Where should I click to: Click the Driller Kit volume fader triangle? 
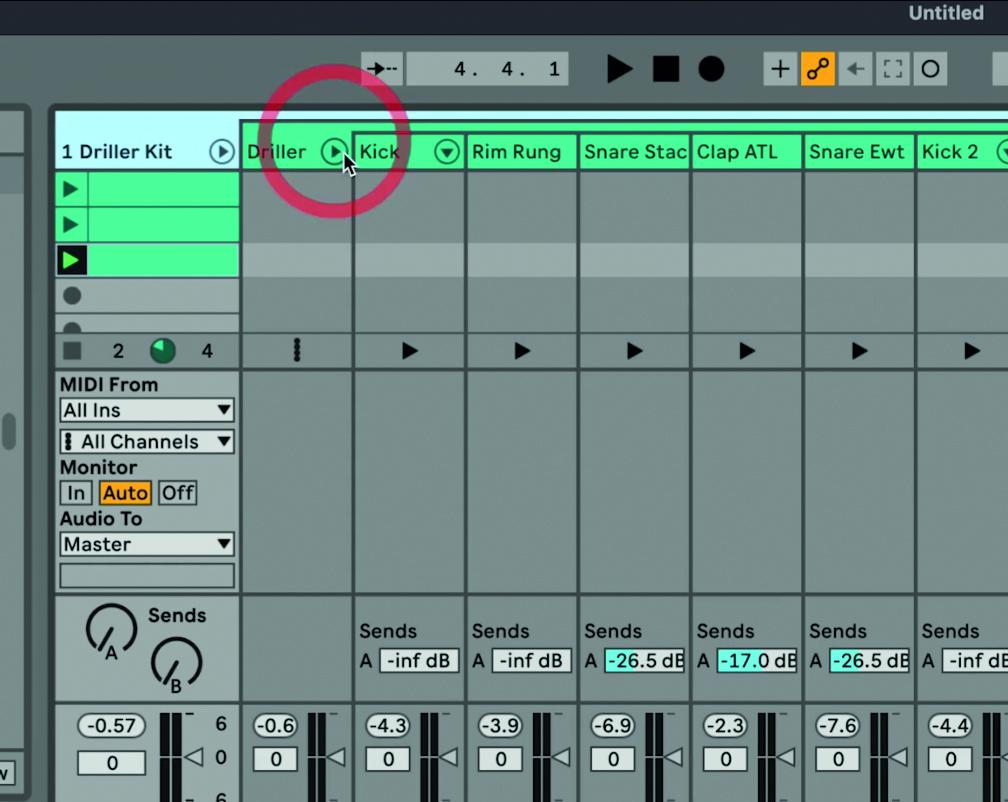tap(194, 757)
